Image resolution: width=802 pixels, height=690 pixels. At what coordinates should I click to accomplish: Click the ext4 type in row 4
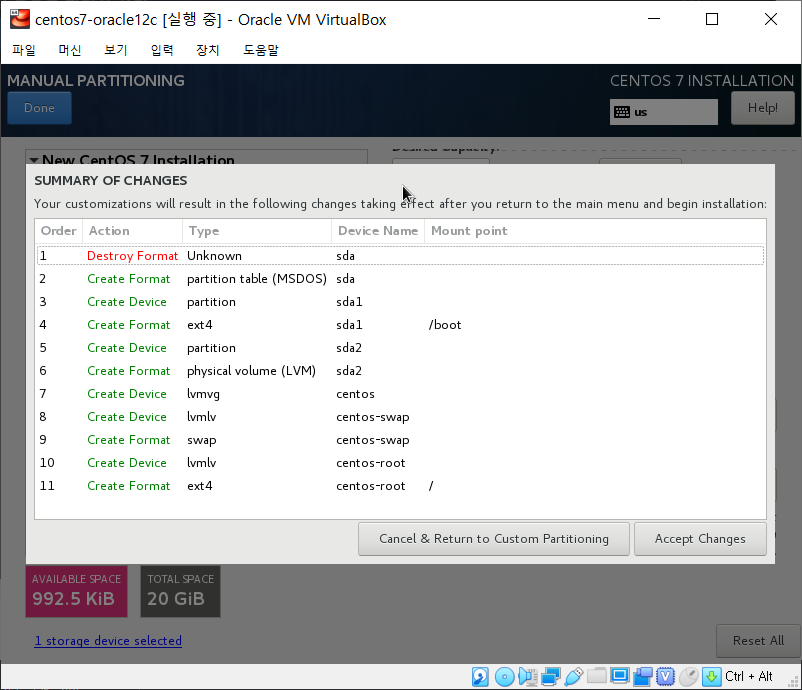click(199, 325)
